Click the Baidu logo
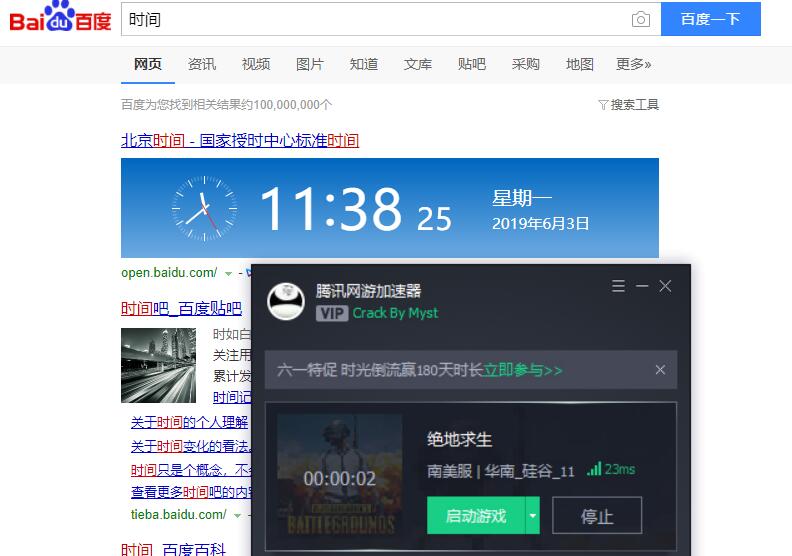The width and height of the screenshot is (792, 556). 60,18
